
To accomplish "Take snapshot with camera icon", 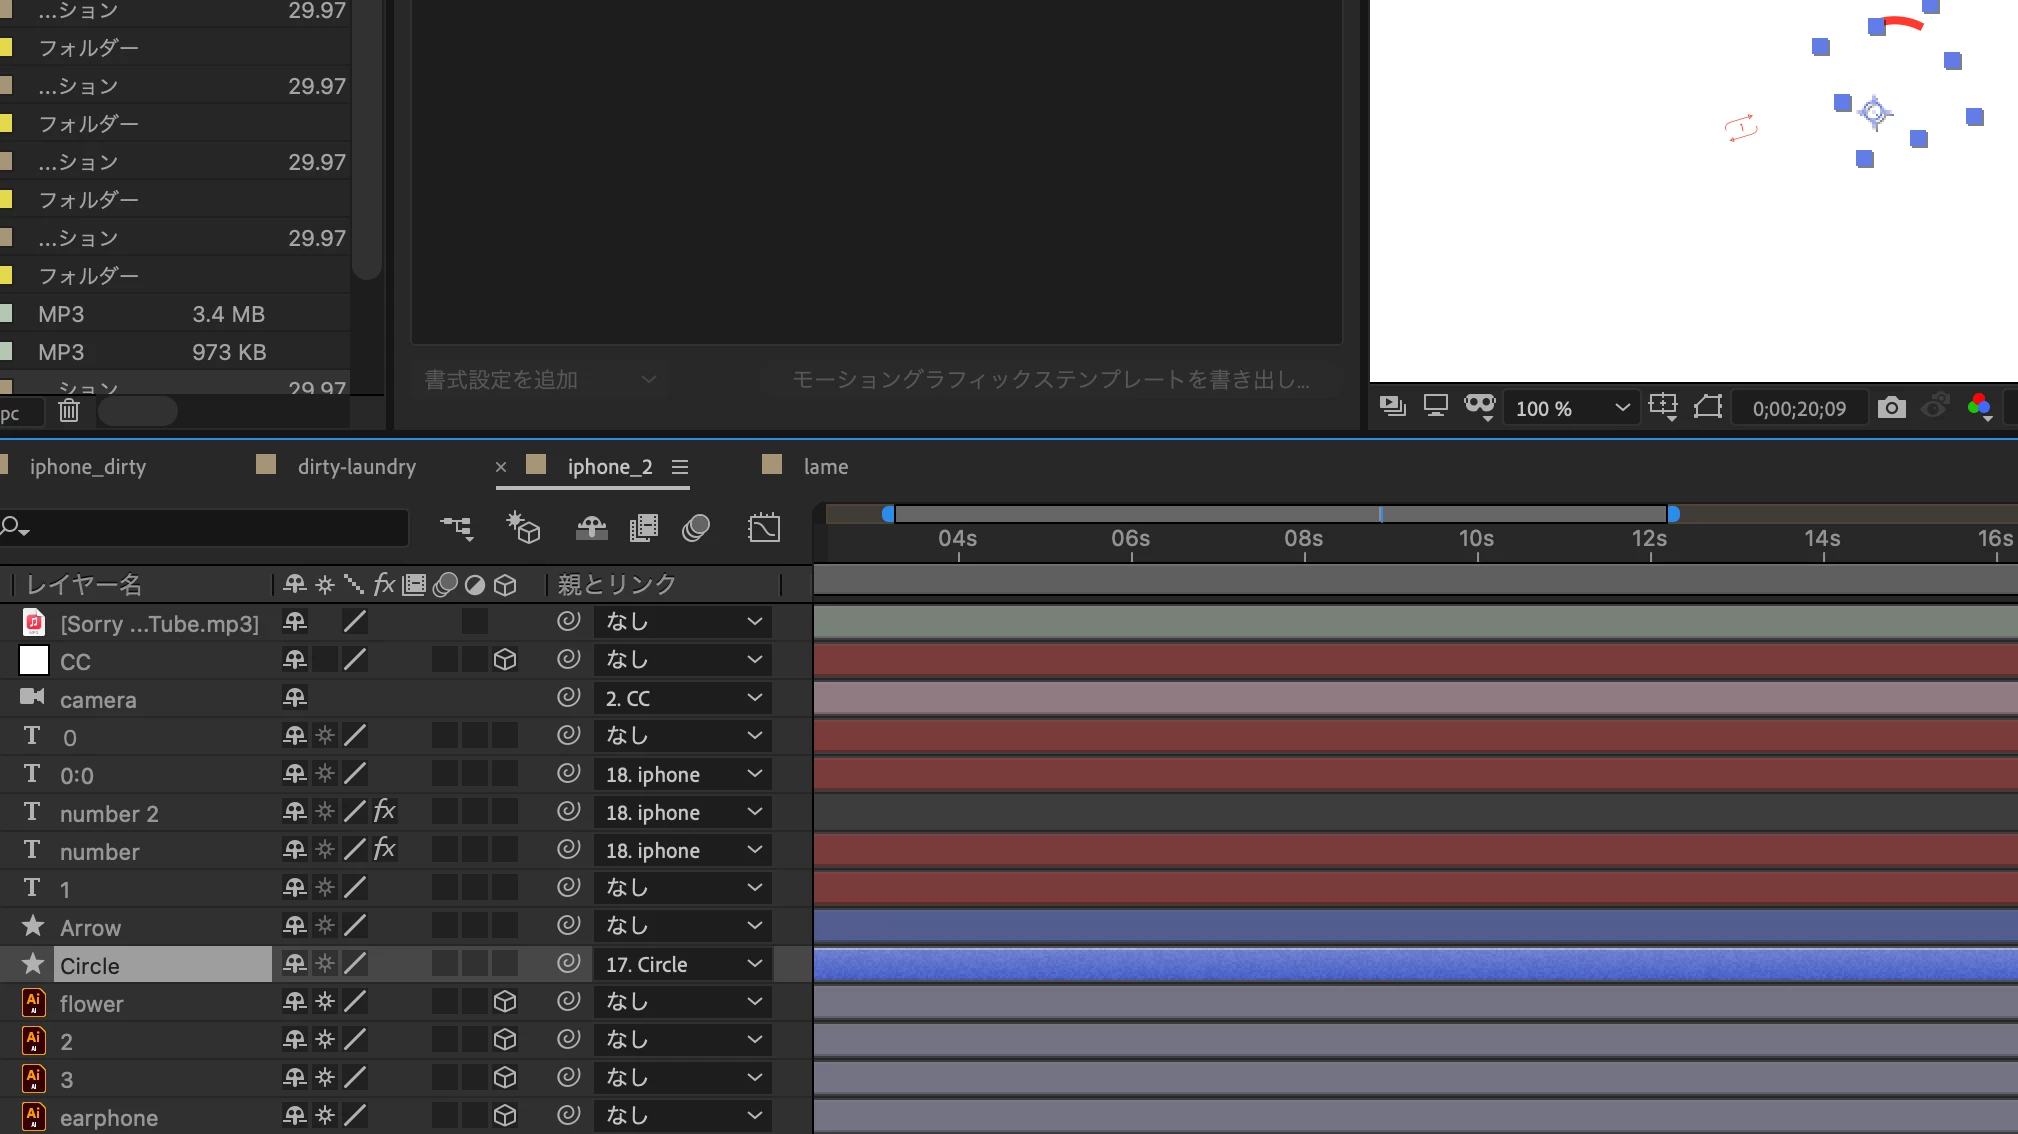I will coord(1891,408).
